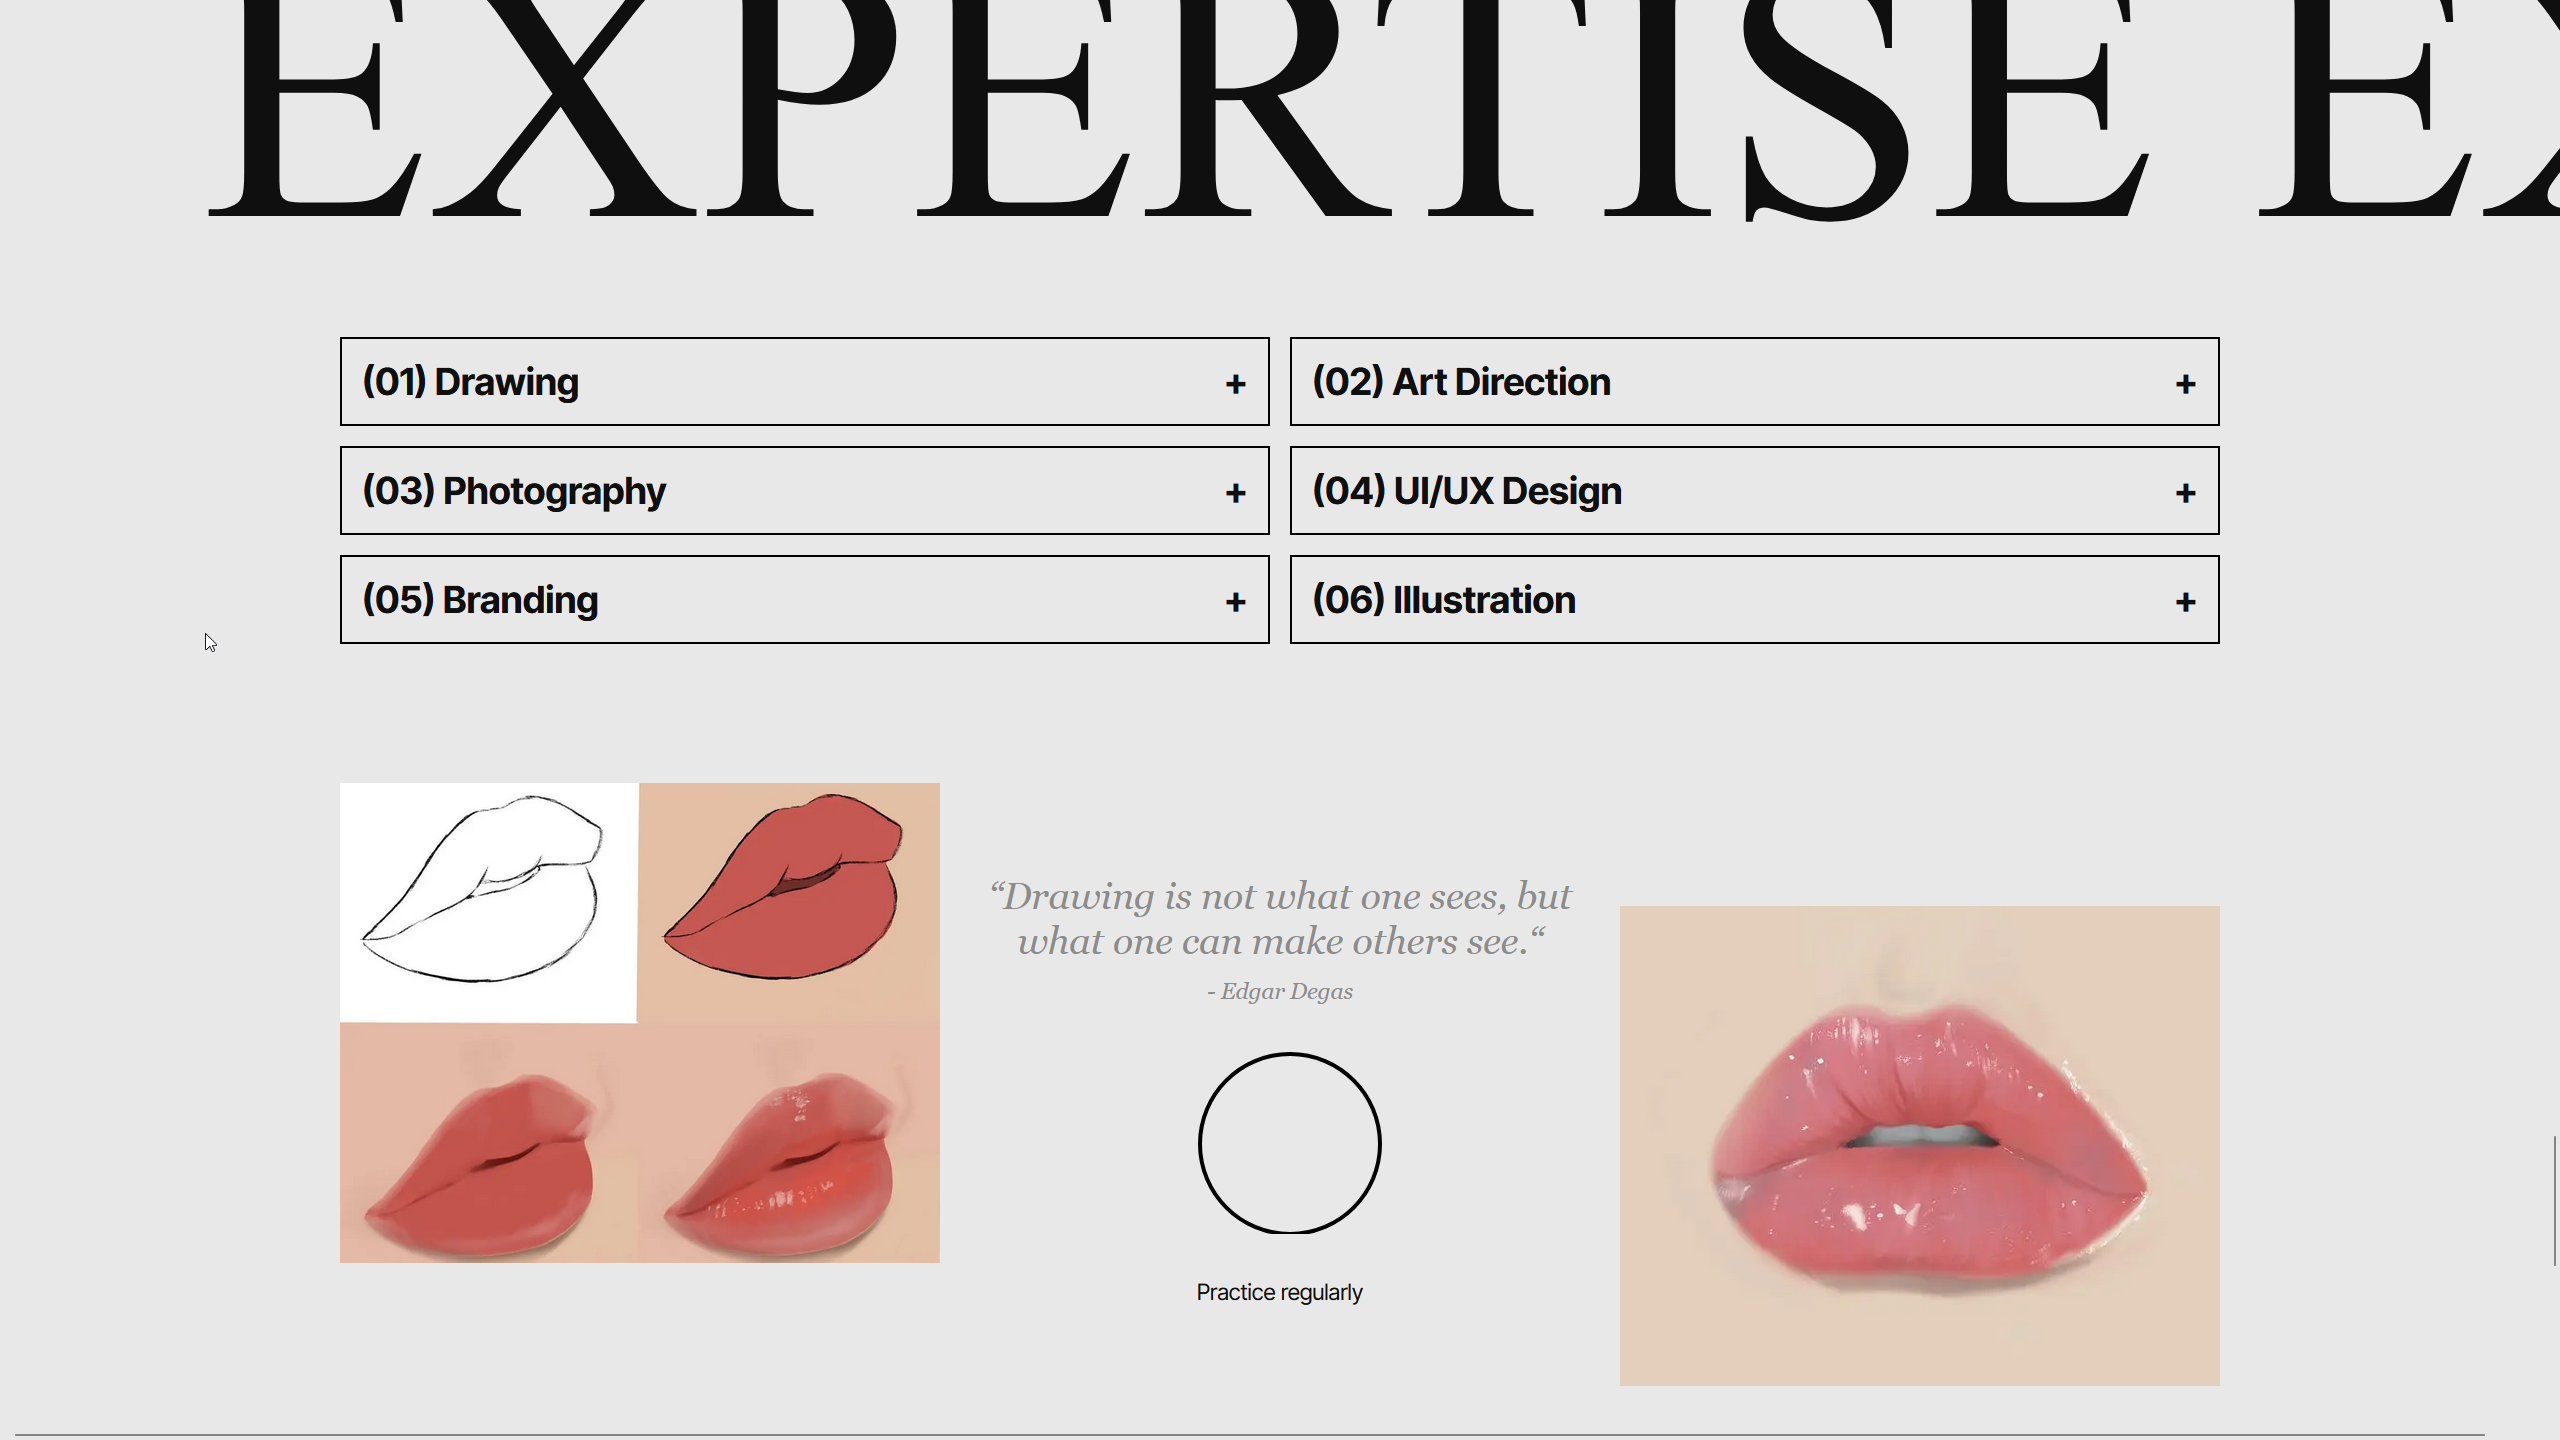This screenshot has height=1440, width=2560.
Task: Click the circle outline above Practice regularly
Action: (x=1289, y=1144)
